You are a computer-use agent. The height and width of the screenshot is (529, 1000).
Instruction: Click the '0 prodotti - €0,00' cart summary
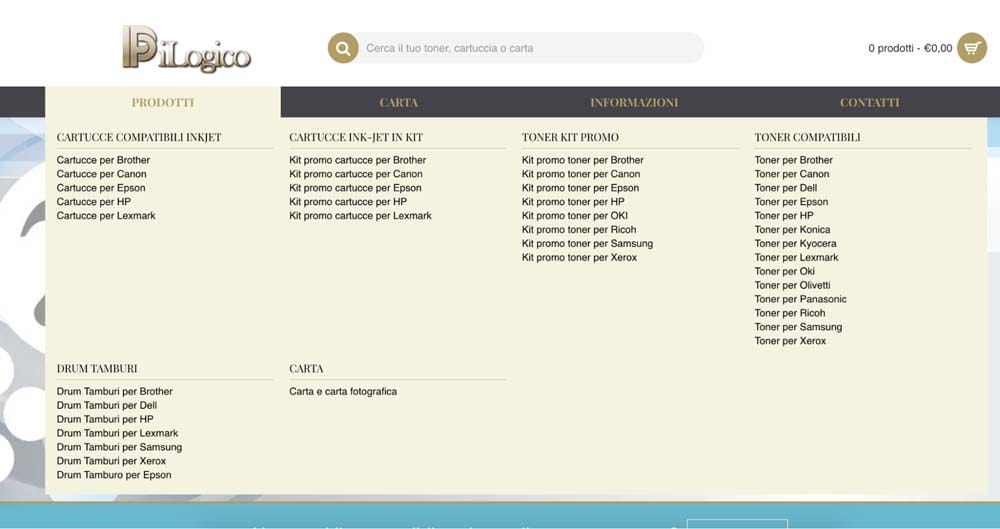coord(910,48)
